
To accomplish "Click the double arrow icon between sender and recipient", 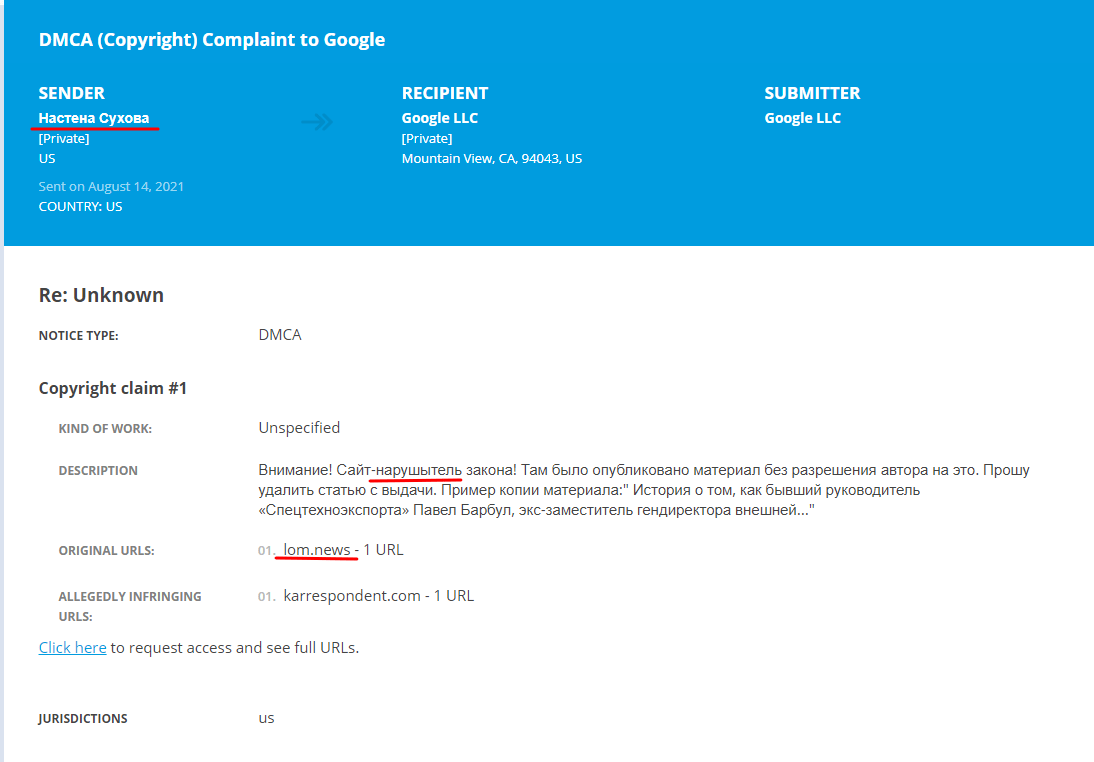I will [317, 122].
